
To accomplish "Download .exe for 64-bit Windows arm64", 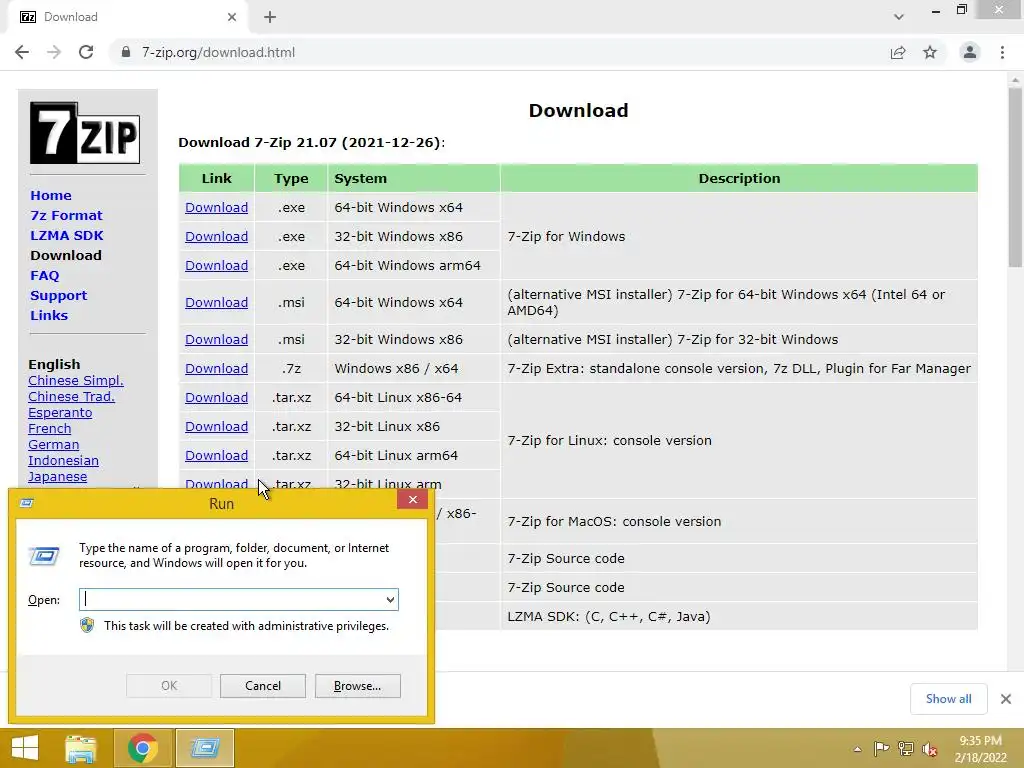I will coord(216,266).
